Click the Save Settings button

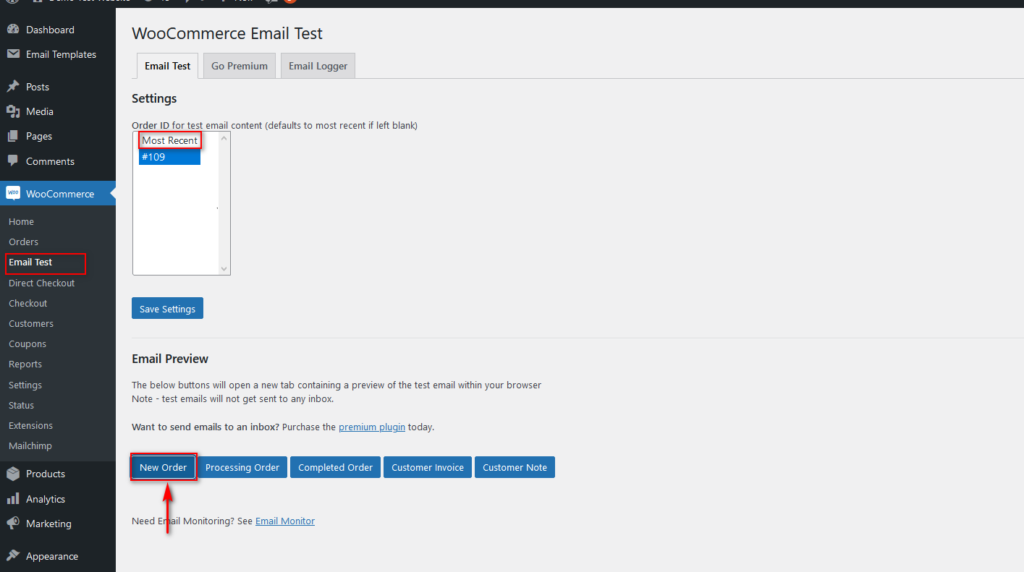(167, 308)
